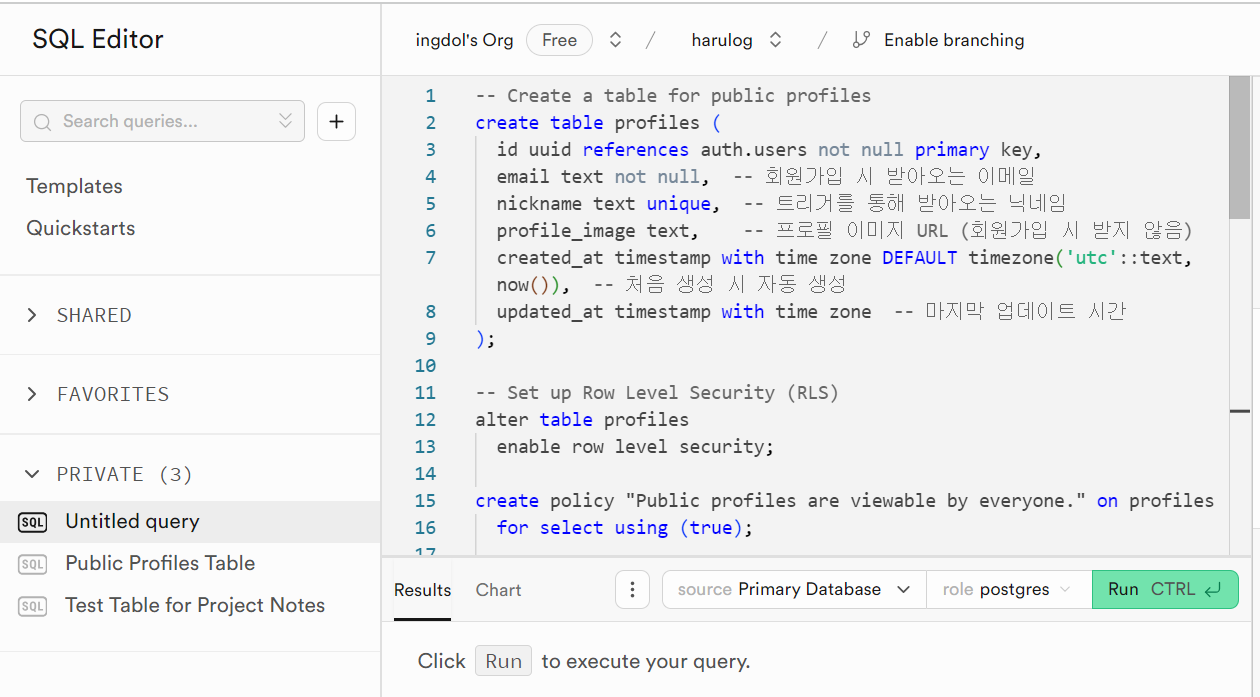Collapse the PRIVATE (3) section
This screenshot has height=697, width=1260.
[190, 474]
